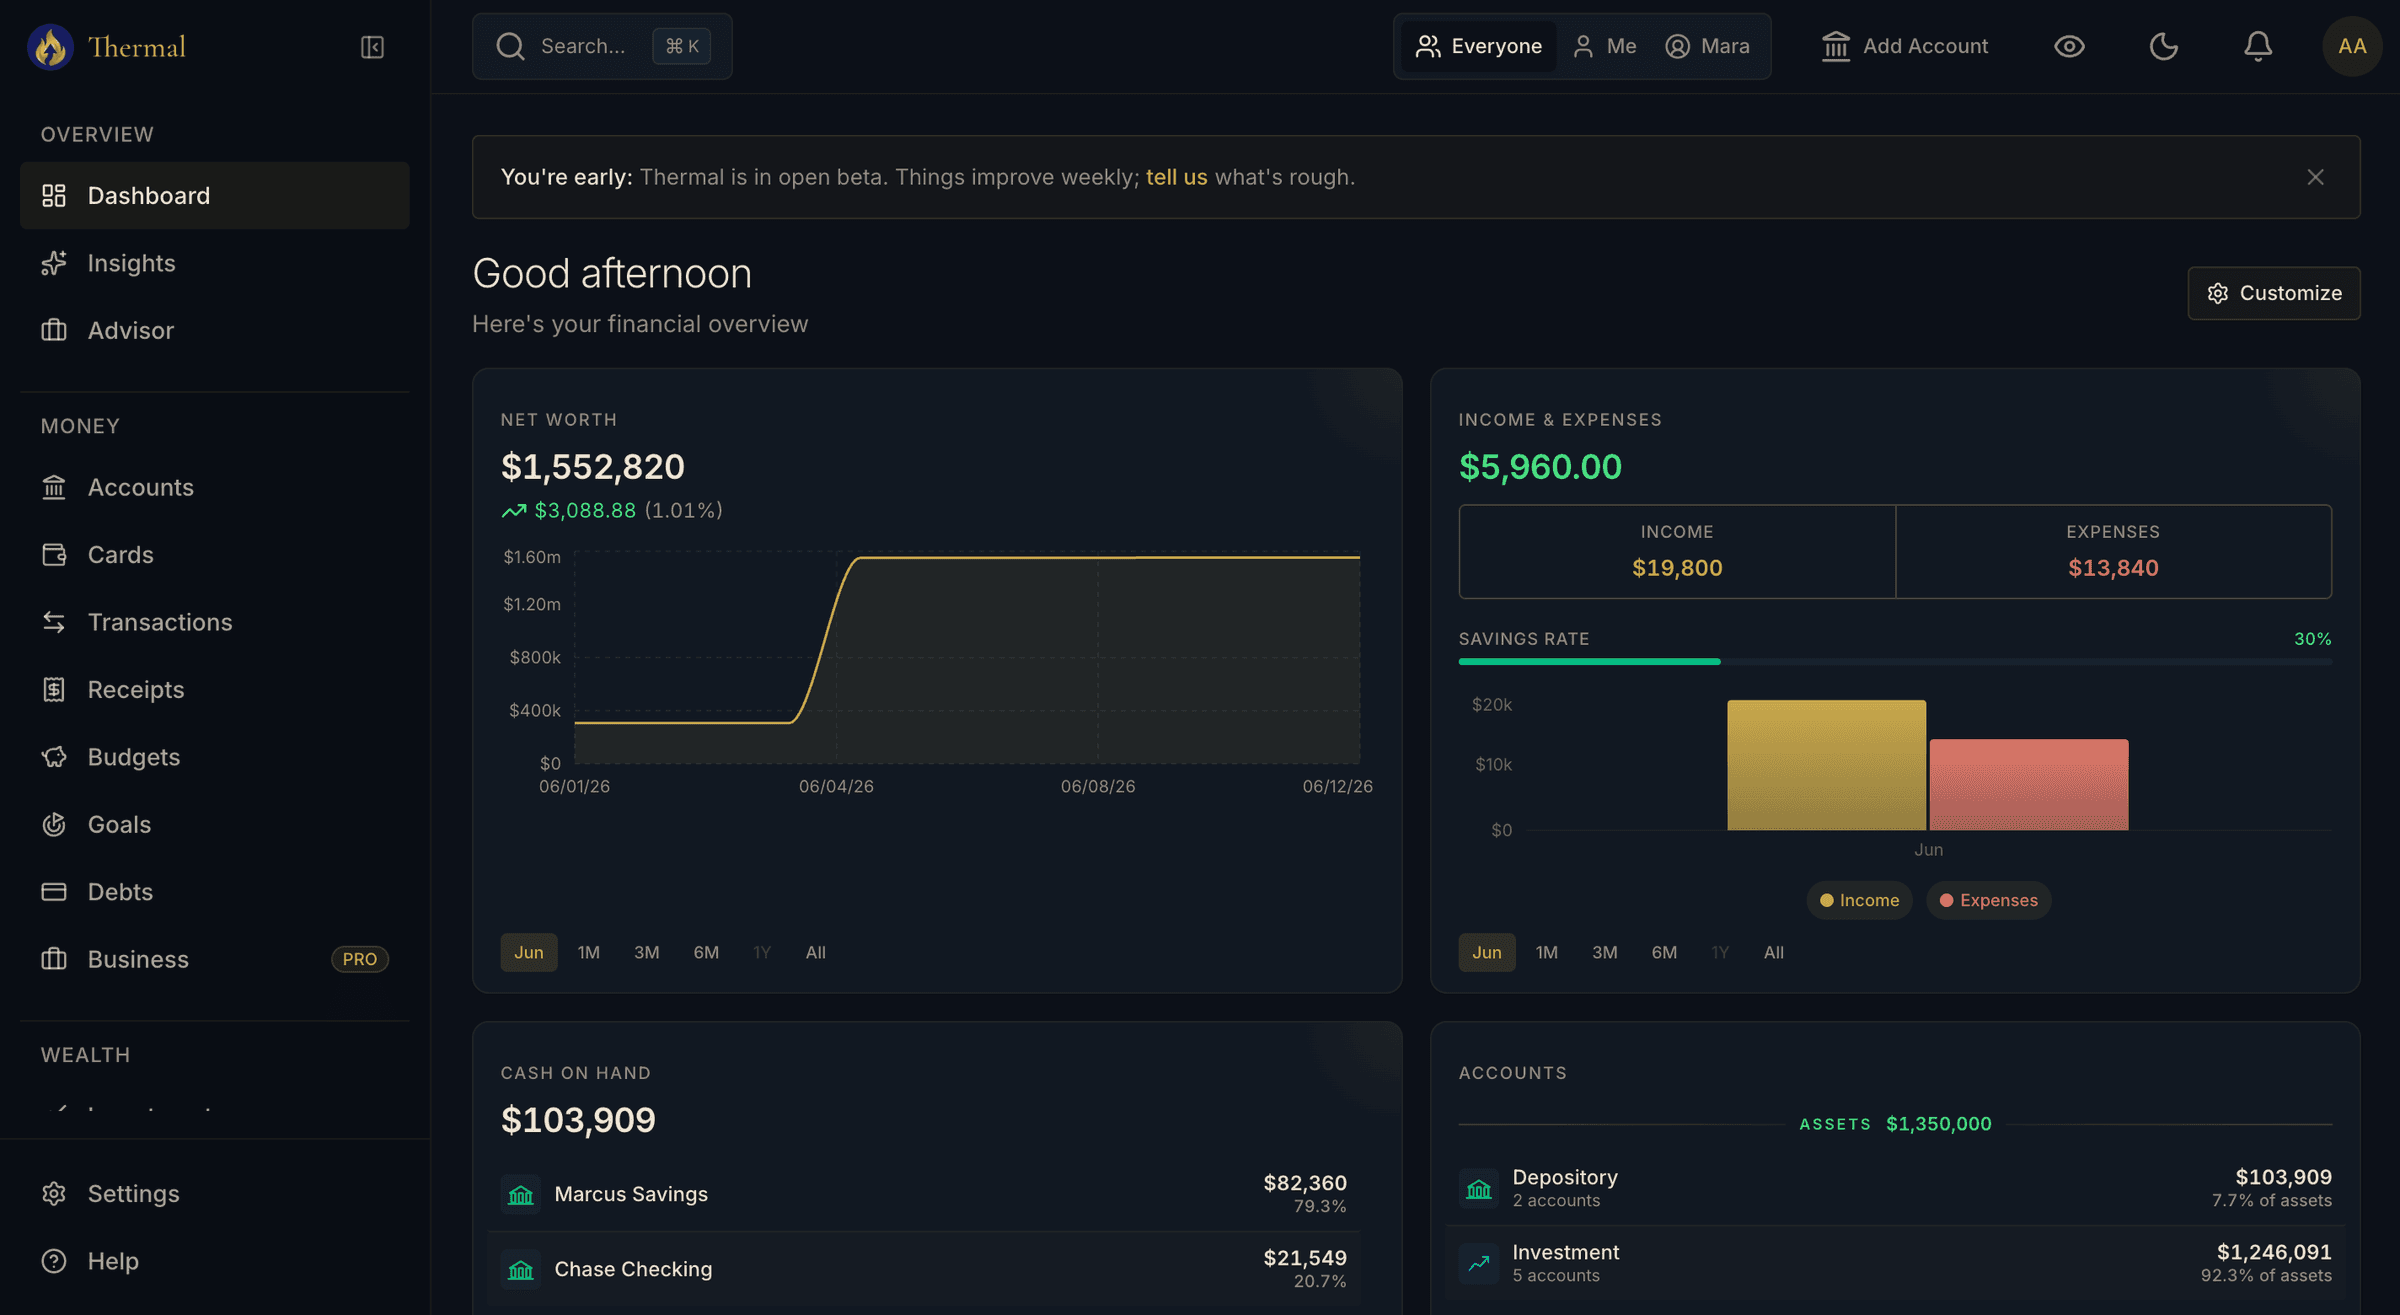Collapse the sidebar panel
Viewport: 2400px width, 1315px height.
(372, 47)
